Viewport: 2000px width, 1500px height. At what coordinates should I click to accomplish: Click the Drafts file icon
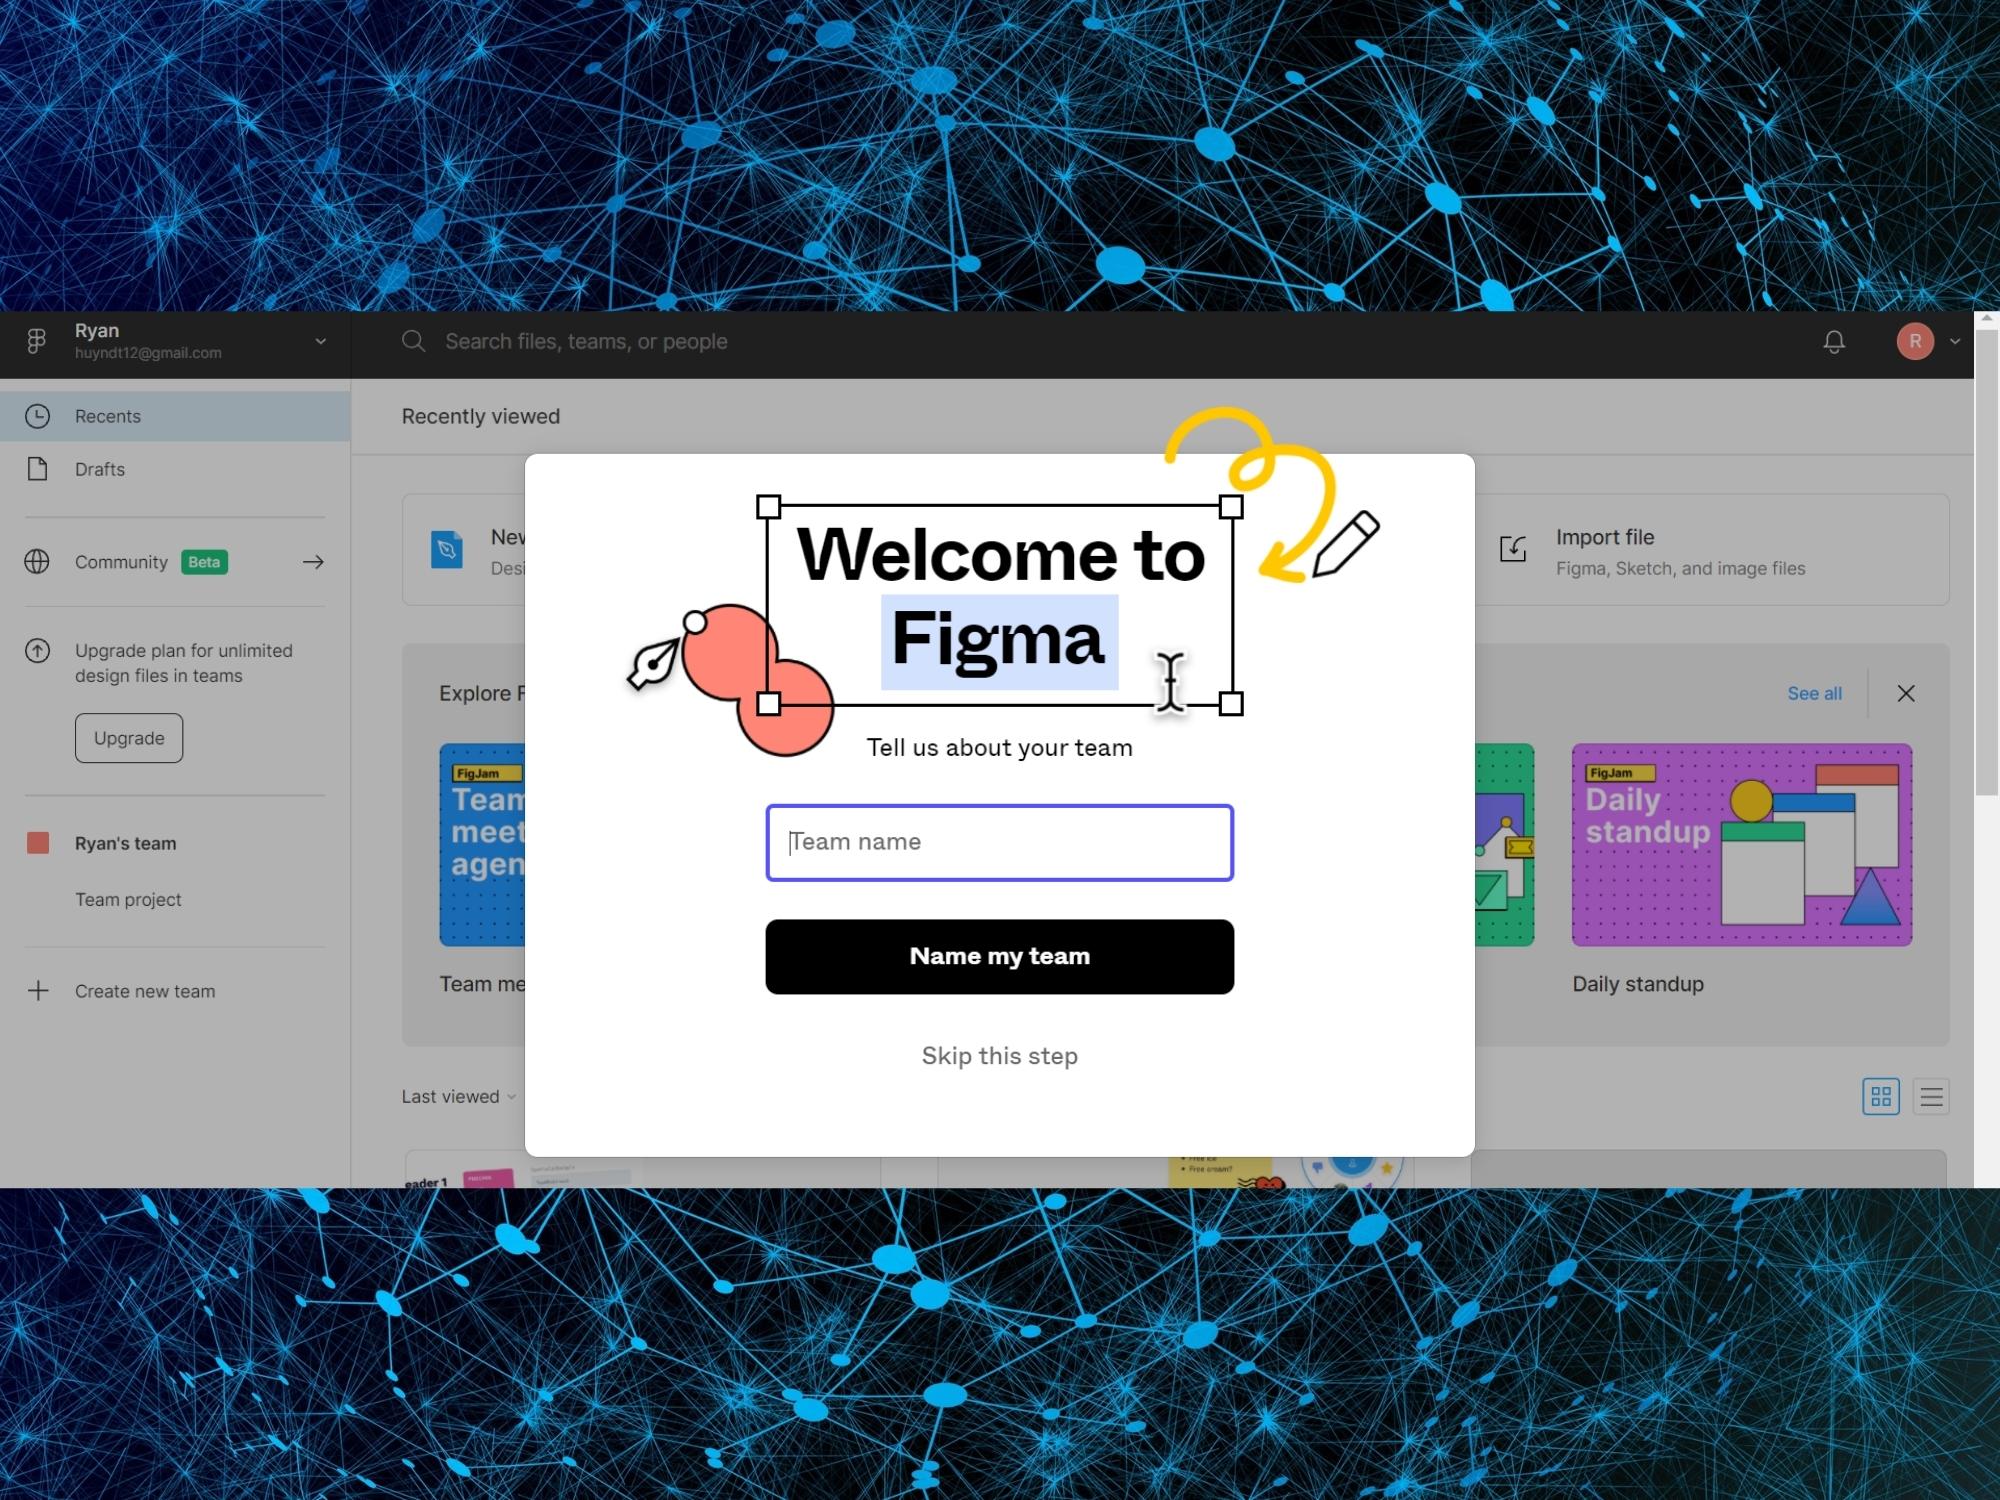pyautogui.click(x=37, y=469)
